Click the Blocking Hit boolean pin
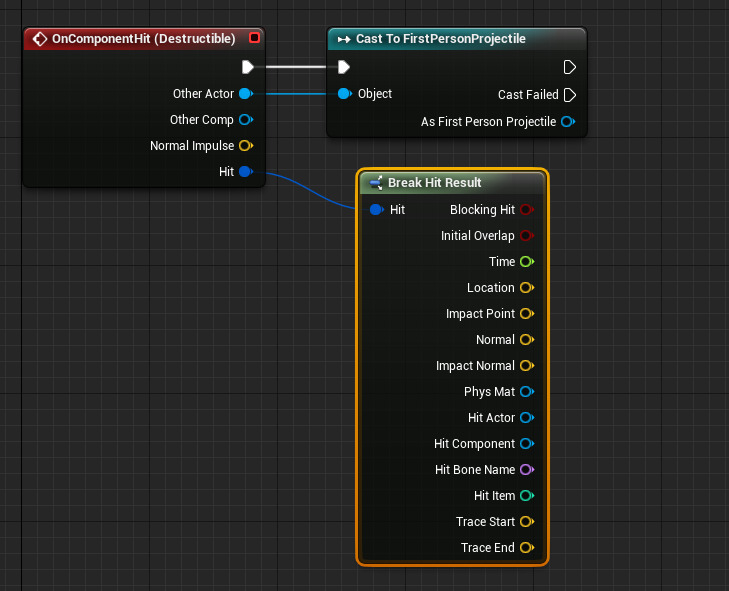This screenshot has height=591, width=729. click(526, 210)
